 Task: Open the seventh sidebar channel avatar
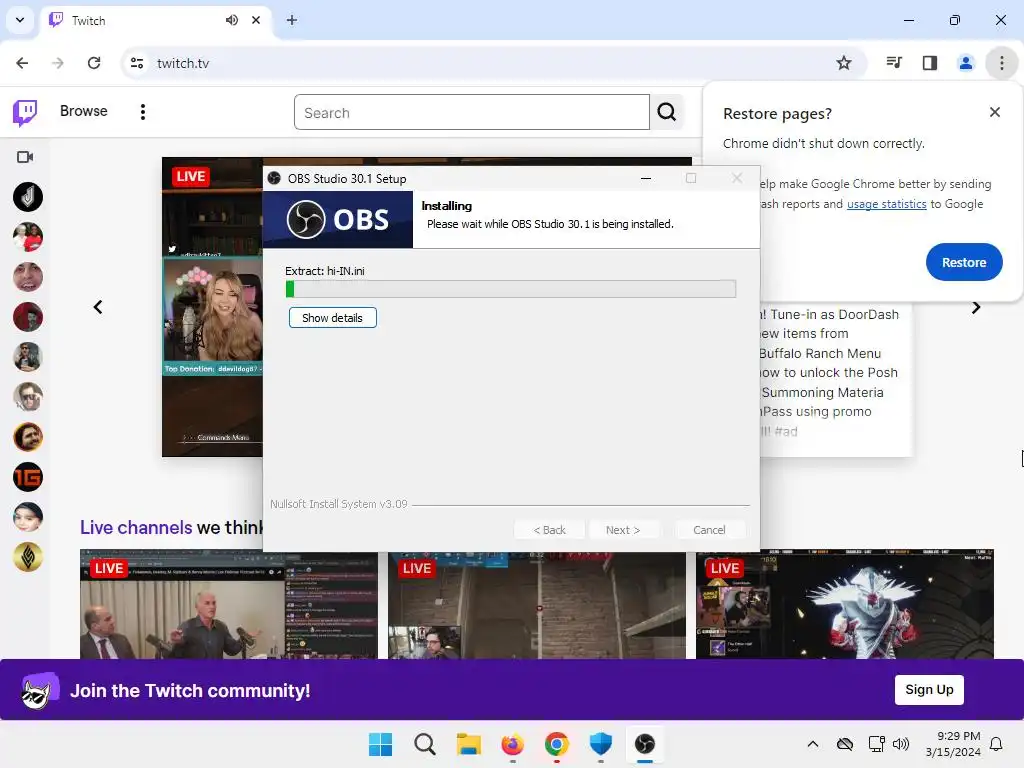(x=28, y=437)
